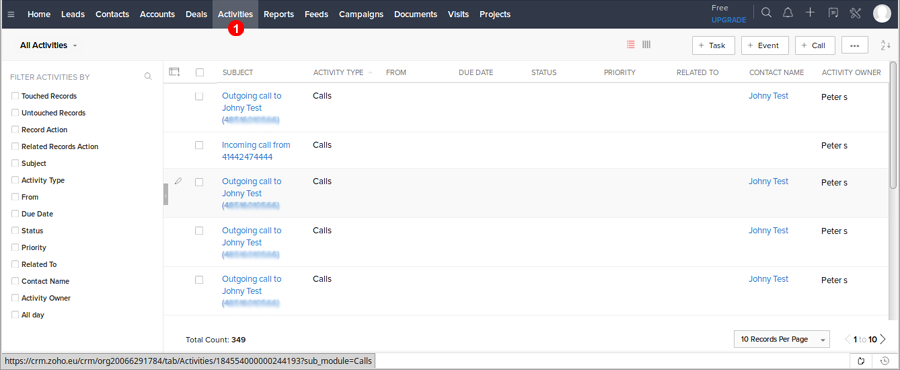
Task: Open the Campaigns tab
Action: [361, 14]
